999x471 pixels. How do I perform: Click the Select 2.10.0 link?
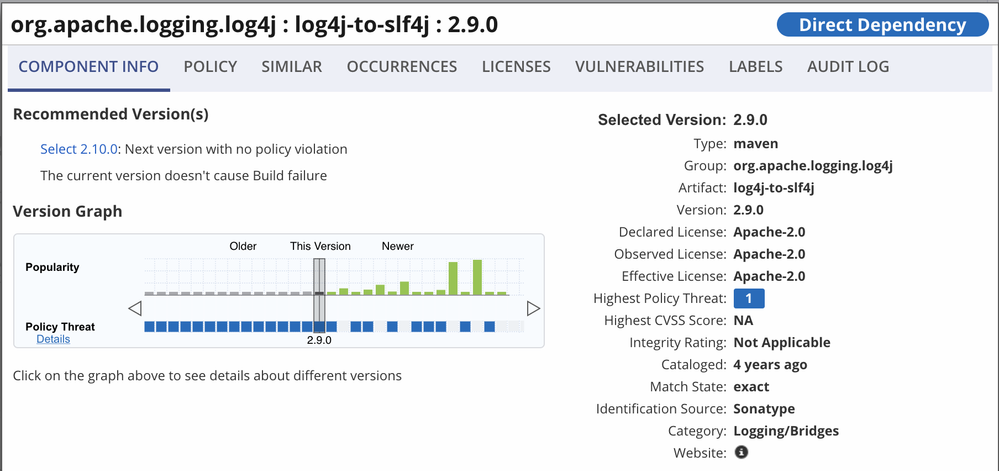tap(79, 149)
